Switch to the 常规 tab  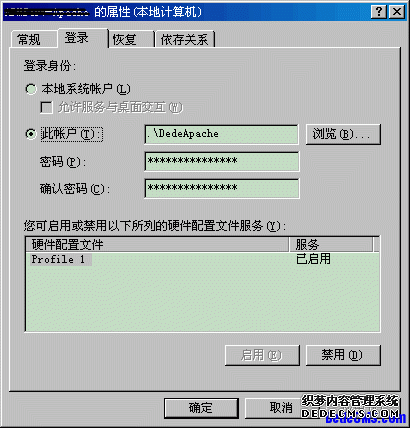[30, 40]
